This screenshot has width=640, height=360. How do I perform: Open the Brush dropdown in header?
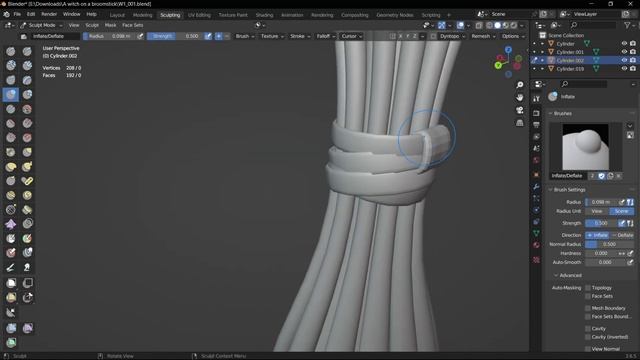pyautogui.click(x=245, y=36)
